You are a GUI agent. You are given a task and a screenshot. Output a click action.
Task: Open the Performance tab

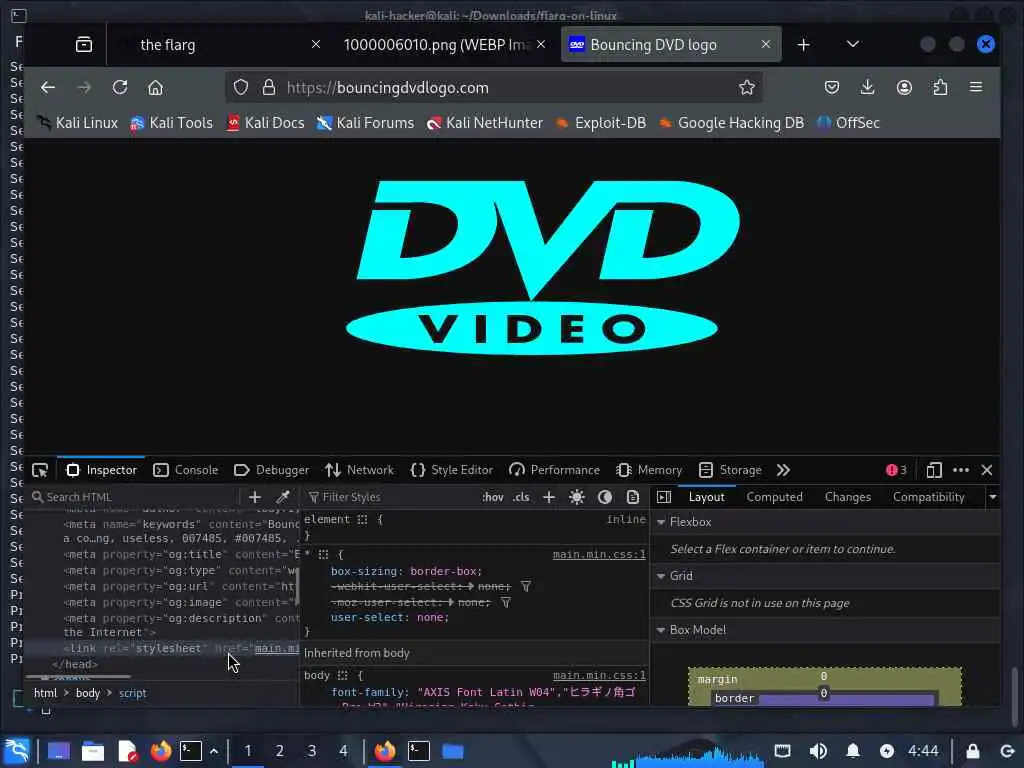pyautogui.click(x=554, y=470)
